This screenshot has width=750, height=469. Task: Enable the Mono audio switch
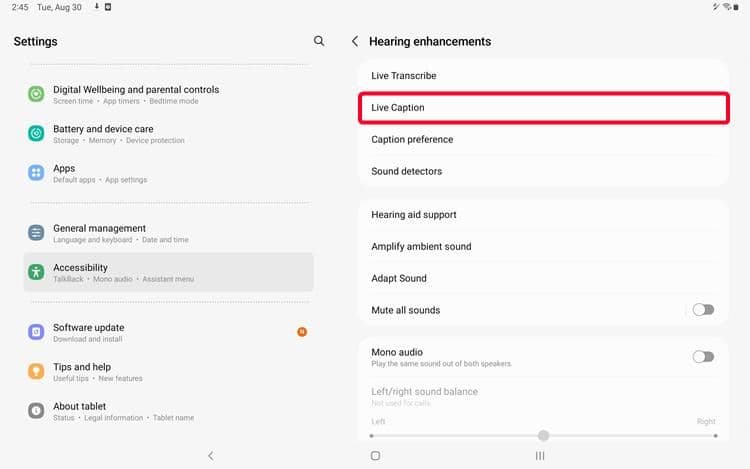pyautogui.click(x=703, y=356)
